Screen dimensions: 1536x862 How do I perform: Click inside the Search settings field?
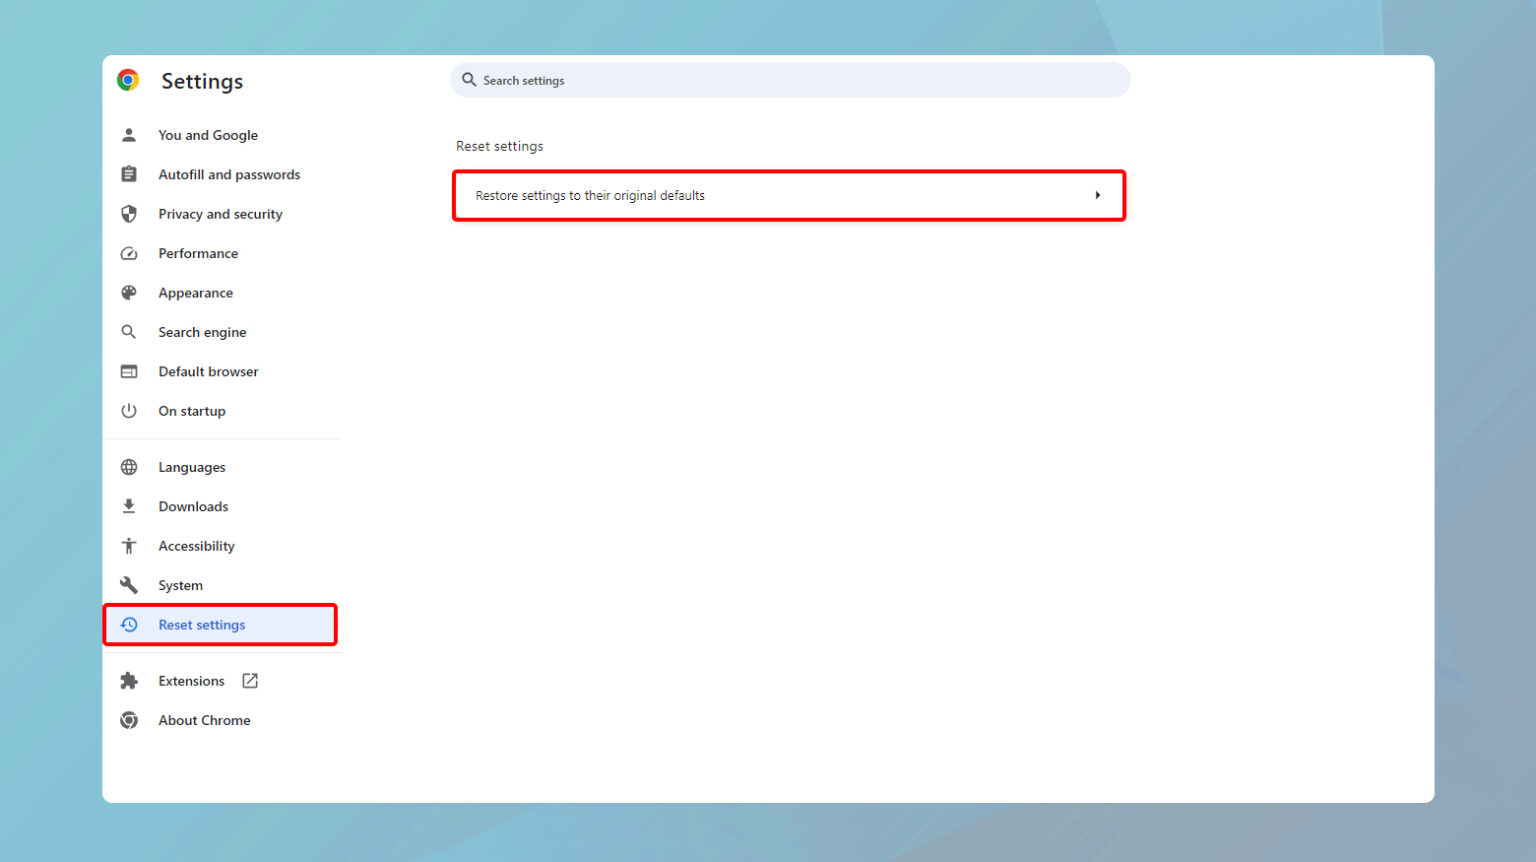pyautogui.click(x=700, y=80)
